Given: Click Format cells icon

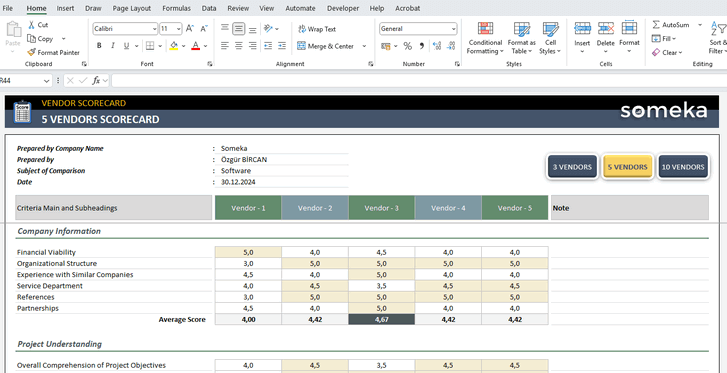Looking at the screenshot, I should click(x=629, y=27).
